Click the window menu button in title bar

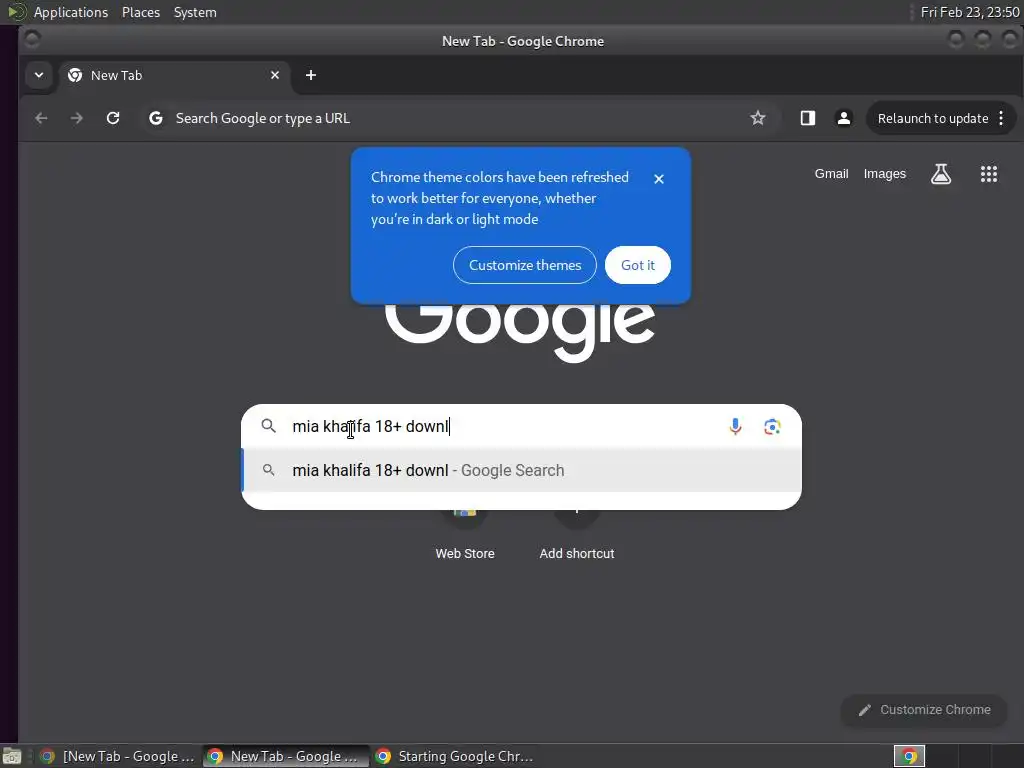click(x=32, y=40)
